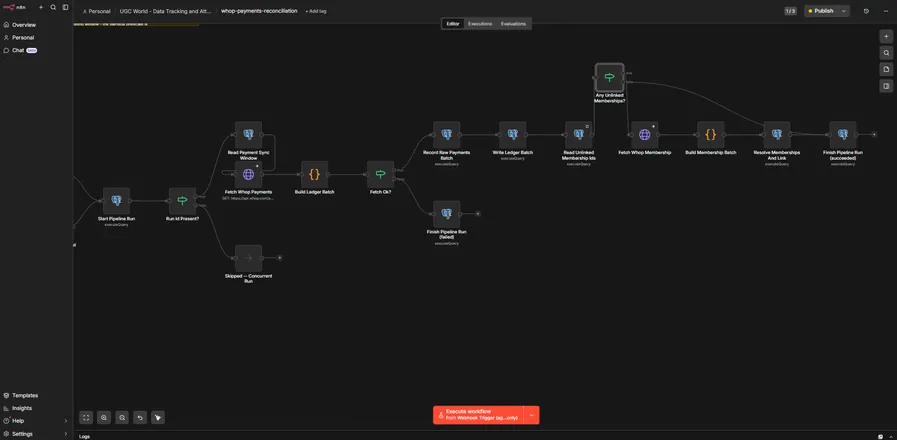The image size is (897, 440).
Task: Select the Fetch Whop Payments HTTP node
Action: coord(248,175)
